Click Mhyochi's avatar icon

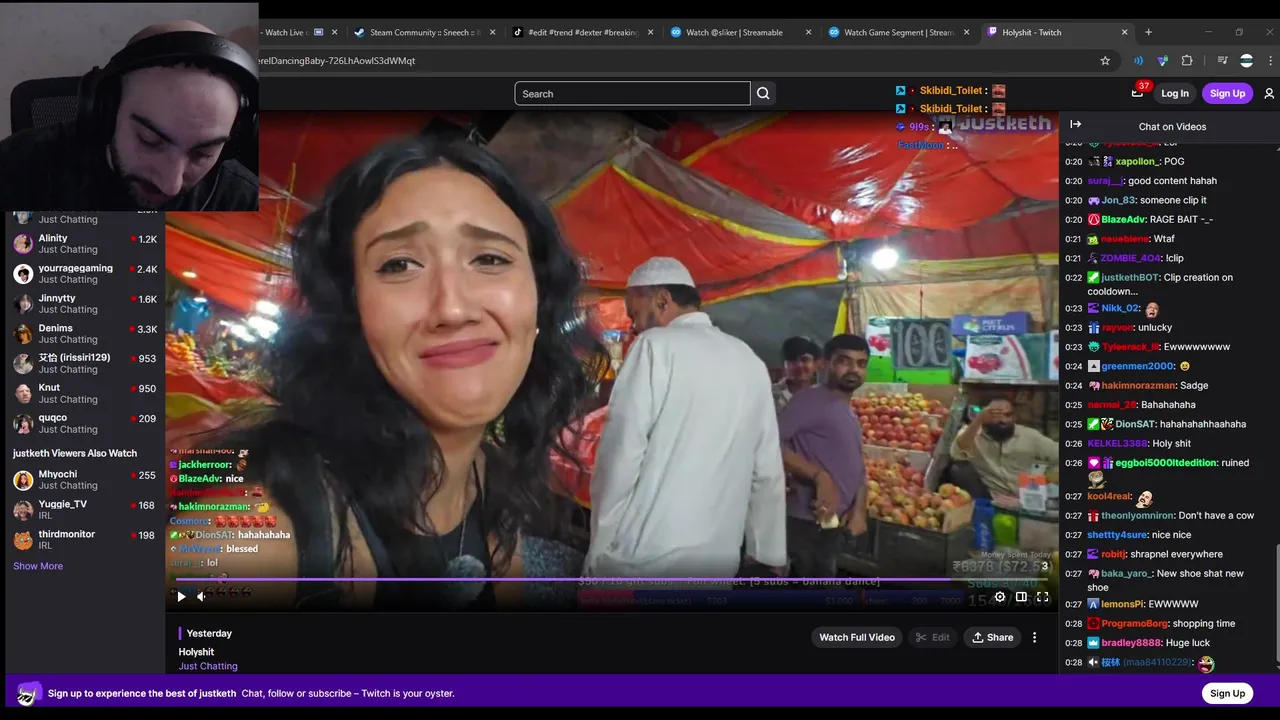pyautogui.click(x=23, y=480)
